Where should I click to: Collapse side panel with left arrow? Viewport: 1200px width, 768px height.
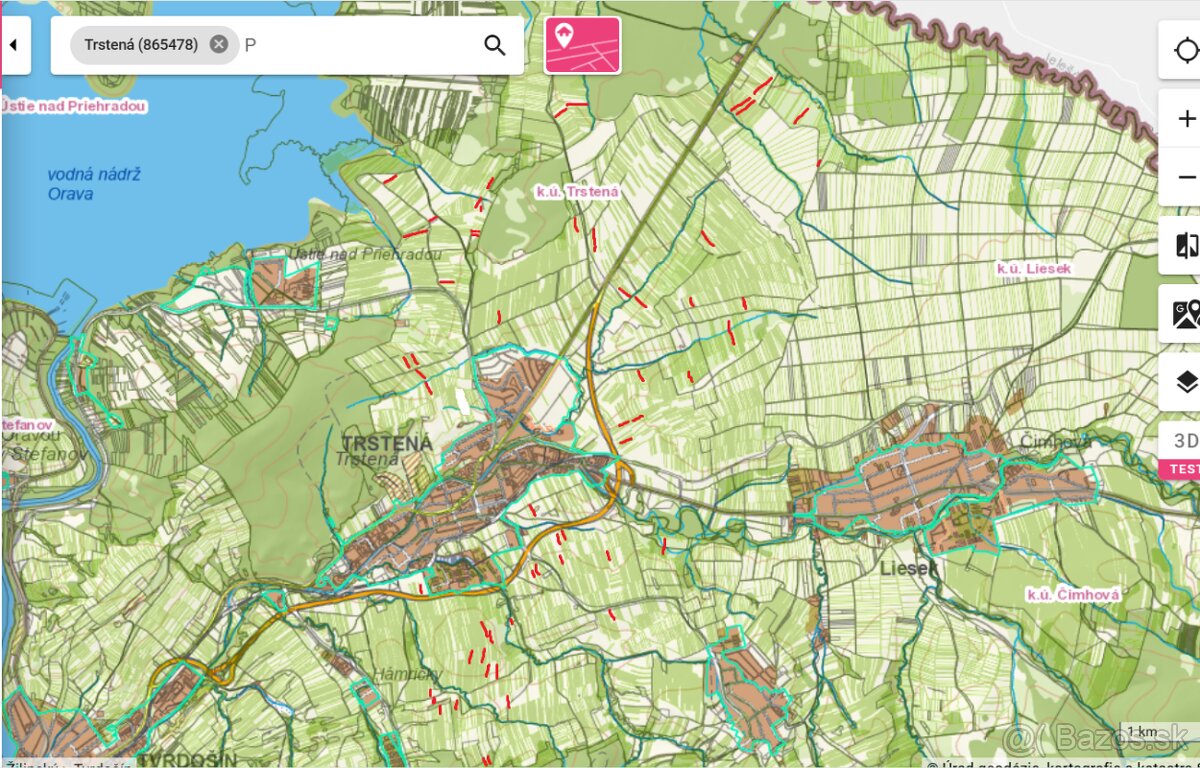[x=14, y=45]
